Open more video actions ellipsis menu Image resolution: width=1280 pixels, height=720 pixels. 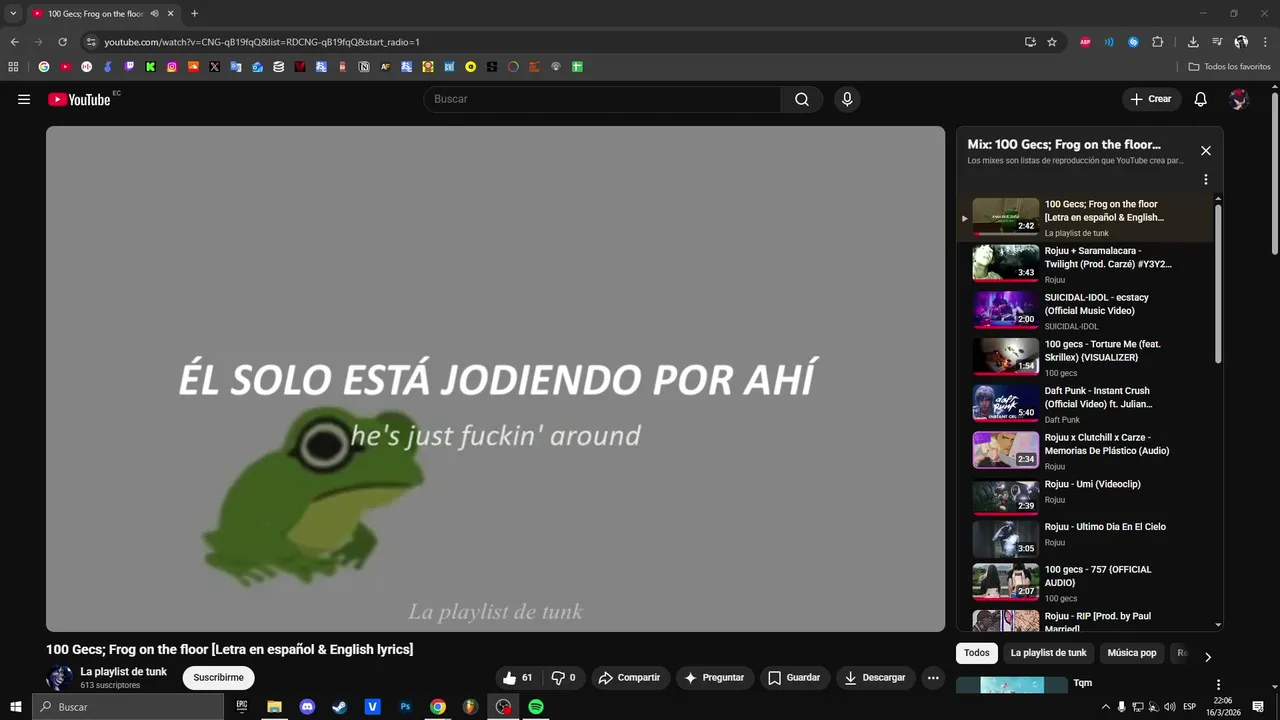933,677
